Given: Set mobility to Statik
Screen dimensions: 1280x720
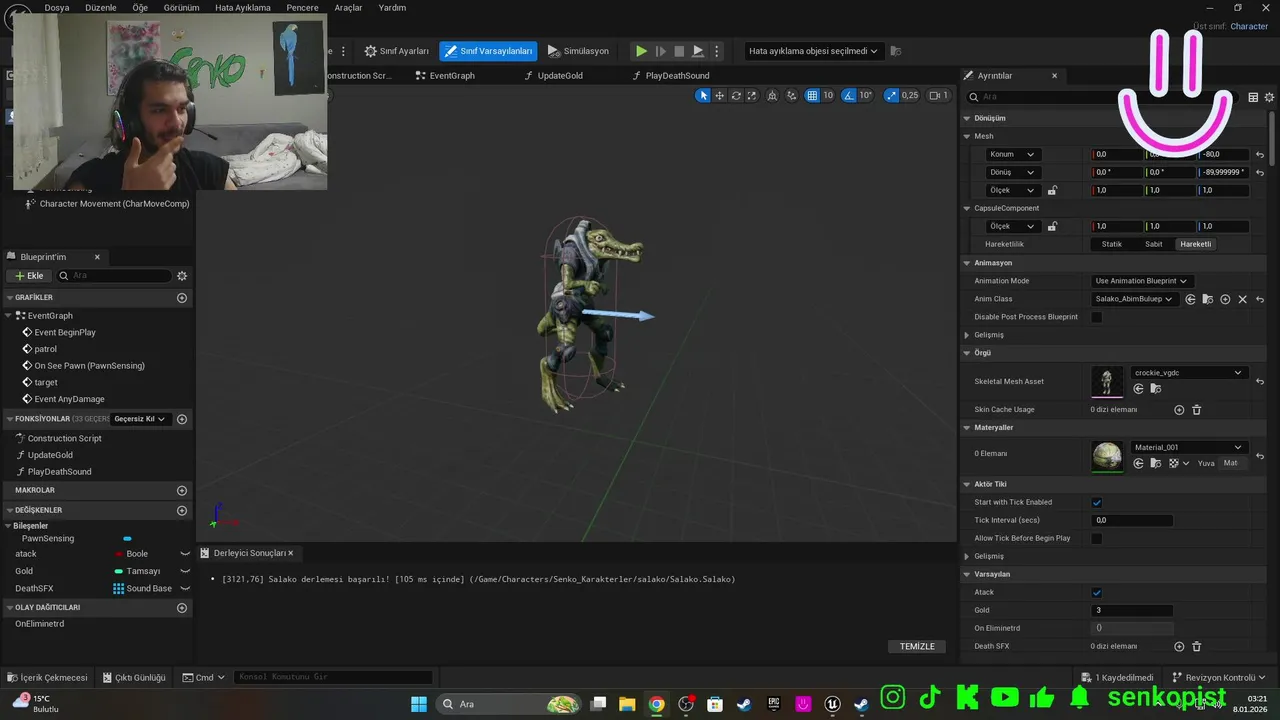Looking at the screenshot, I should (x=1112, y=244).
